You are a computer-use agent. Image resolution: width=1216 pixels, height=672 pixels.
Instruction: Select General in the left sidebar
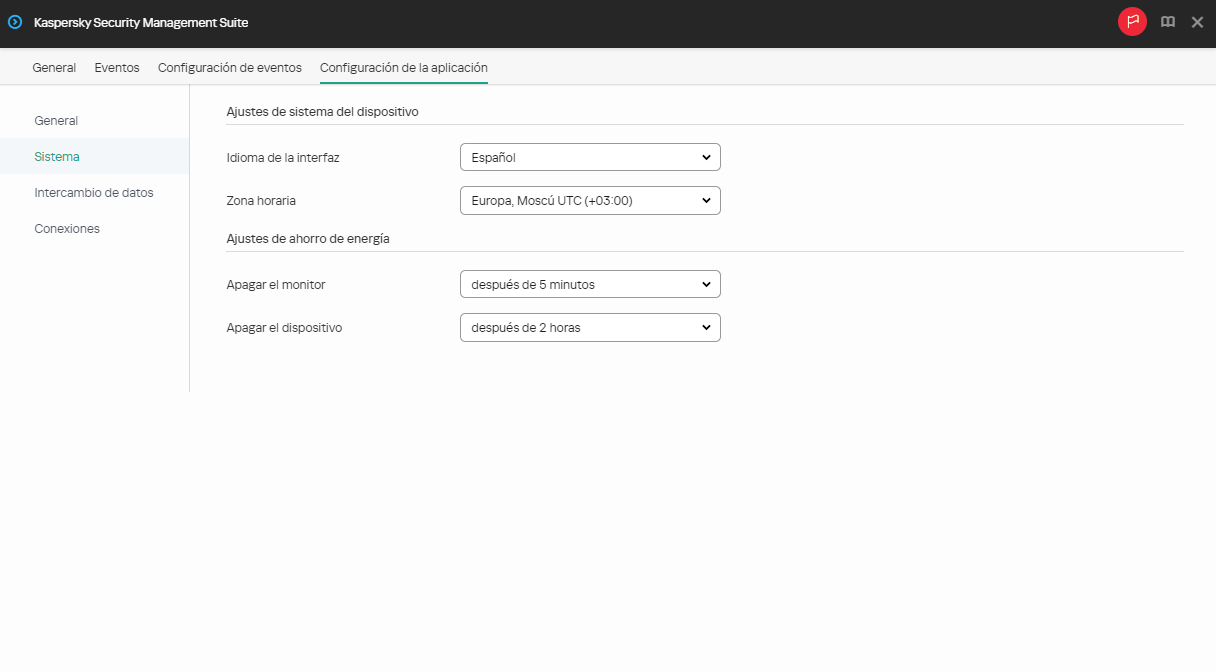pyautogui.click(x=56, y=120)
